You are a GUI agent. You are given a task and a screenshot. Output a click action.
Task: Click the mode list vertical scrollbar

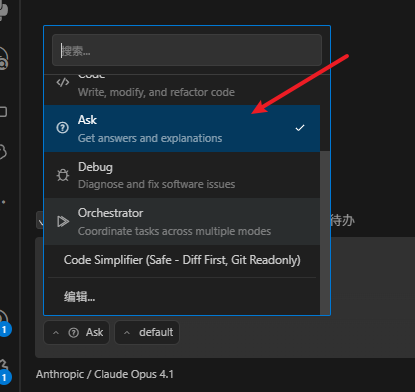[325, 233]
